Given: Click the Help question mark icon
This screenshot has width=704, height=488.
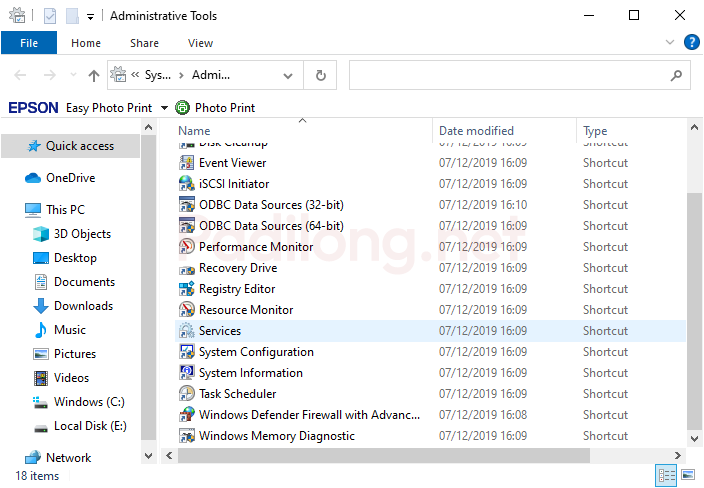Looking at the screenshot, I should [x=691, y=43].
